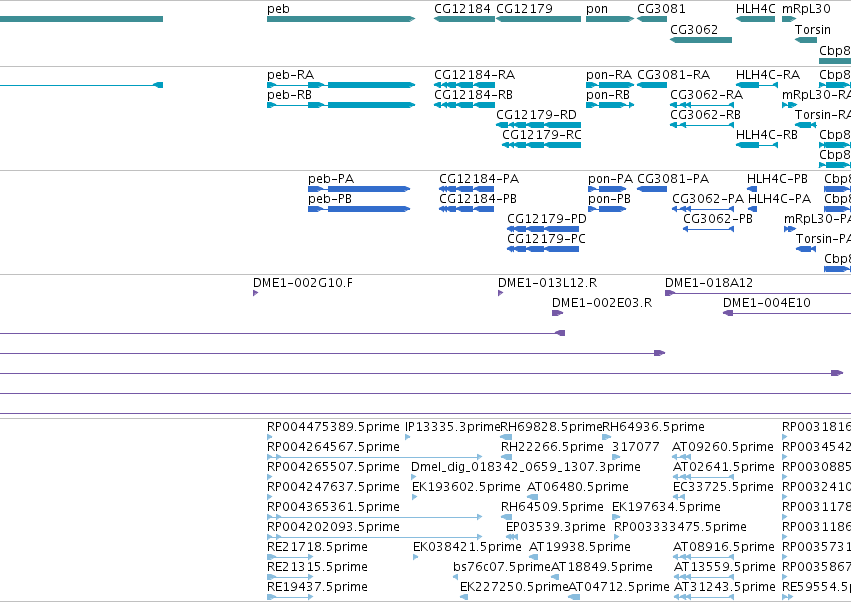The height and width of the screenshot is (602, 851).
Task: Click the EK193602.5prime EST
Action: point(415,497)
